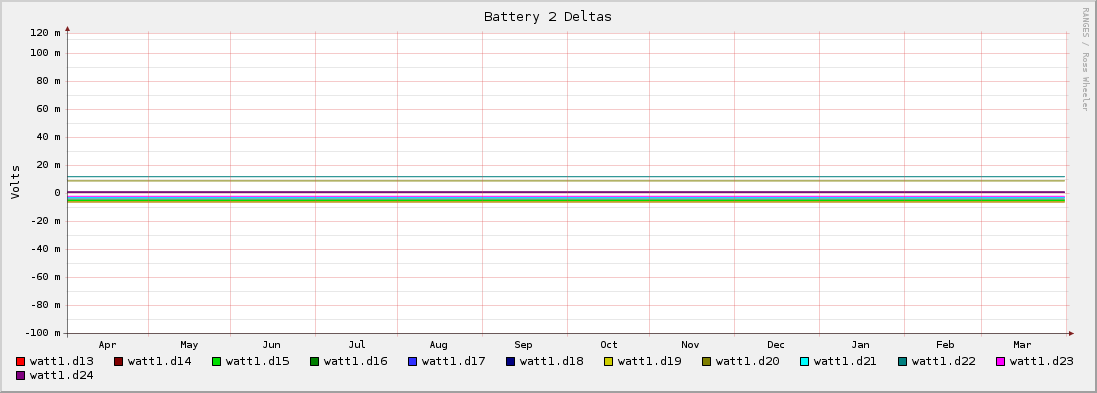Click the olive watt1.d20 legend swatch
The width and height of the screenshot is (1097, 393).
pos(706,362)
